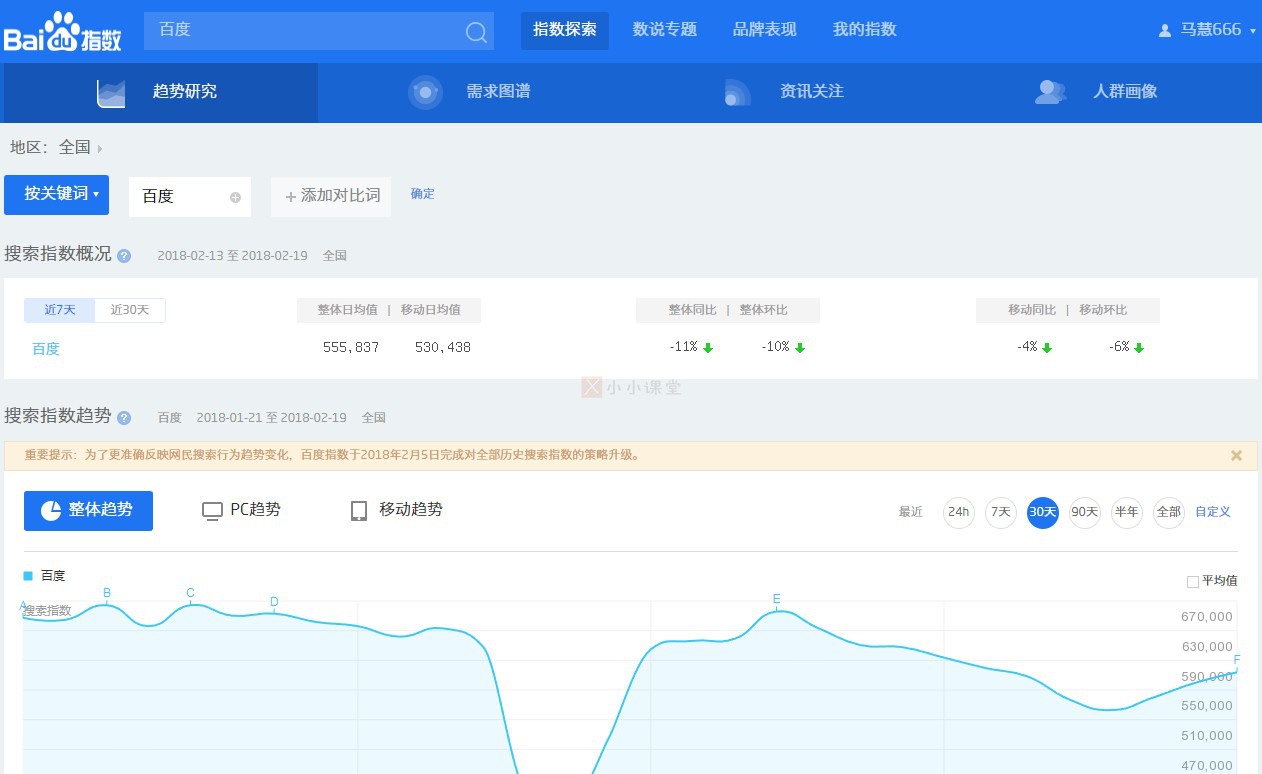
Task: Click the search box at top
Action: pyautogui.click(x=319, y=31)
